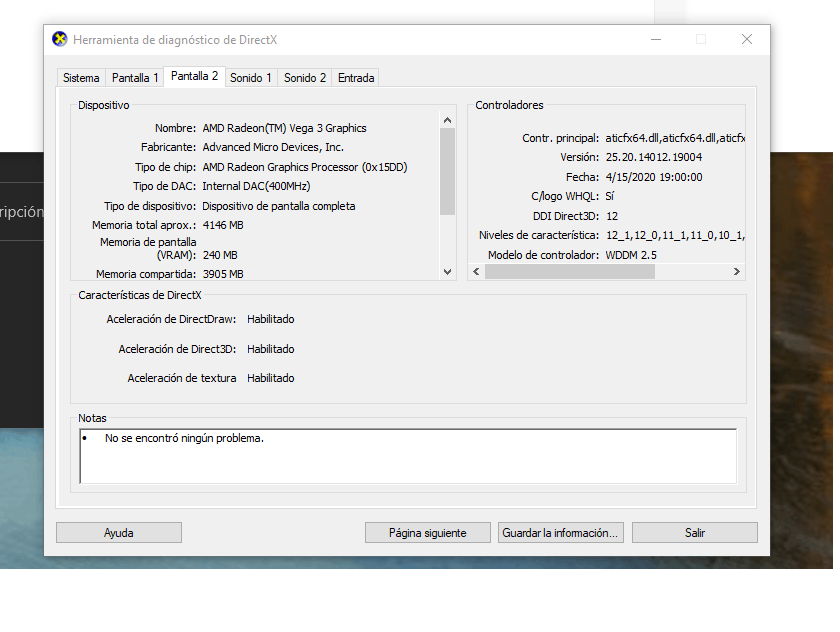Click the WHQL value 'Sí'

point(610,197)
